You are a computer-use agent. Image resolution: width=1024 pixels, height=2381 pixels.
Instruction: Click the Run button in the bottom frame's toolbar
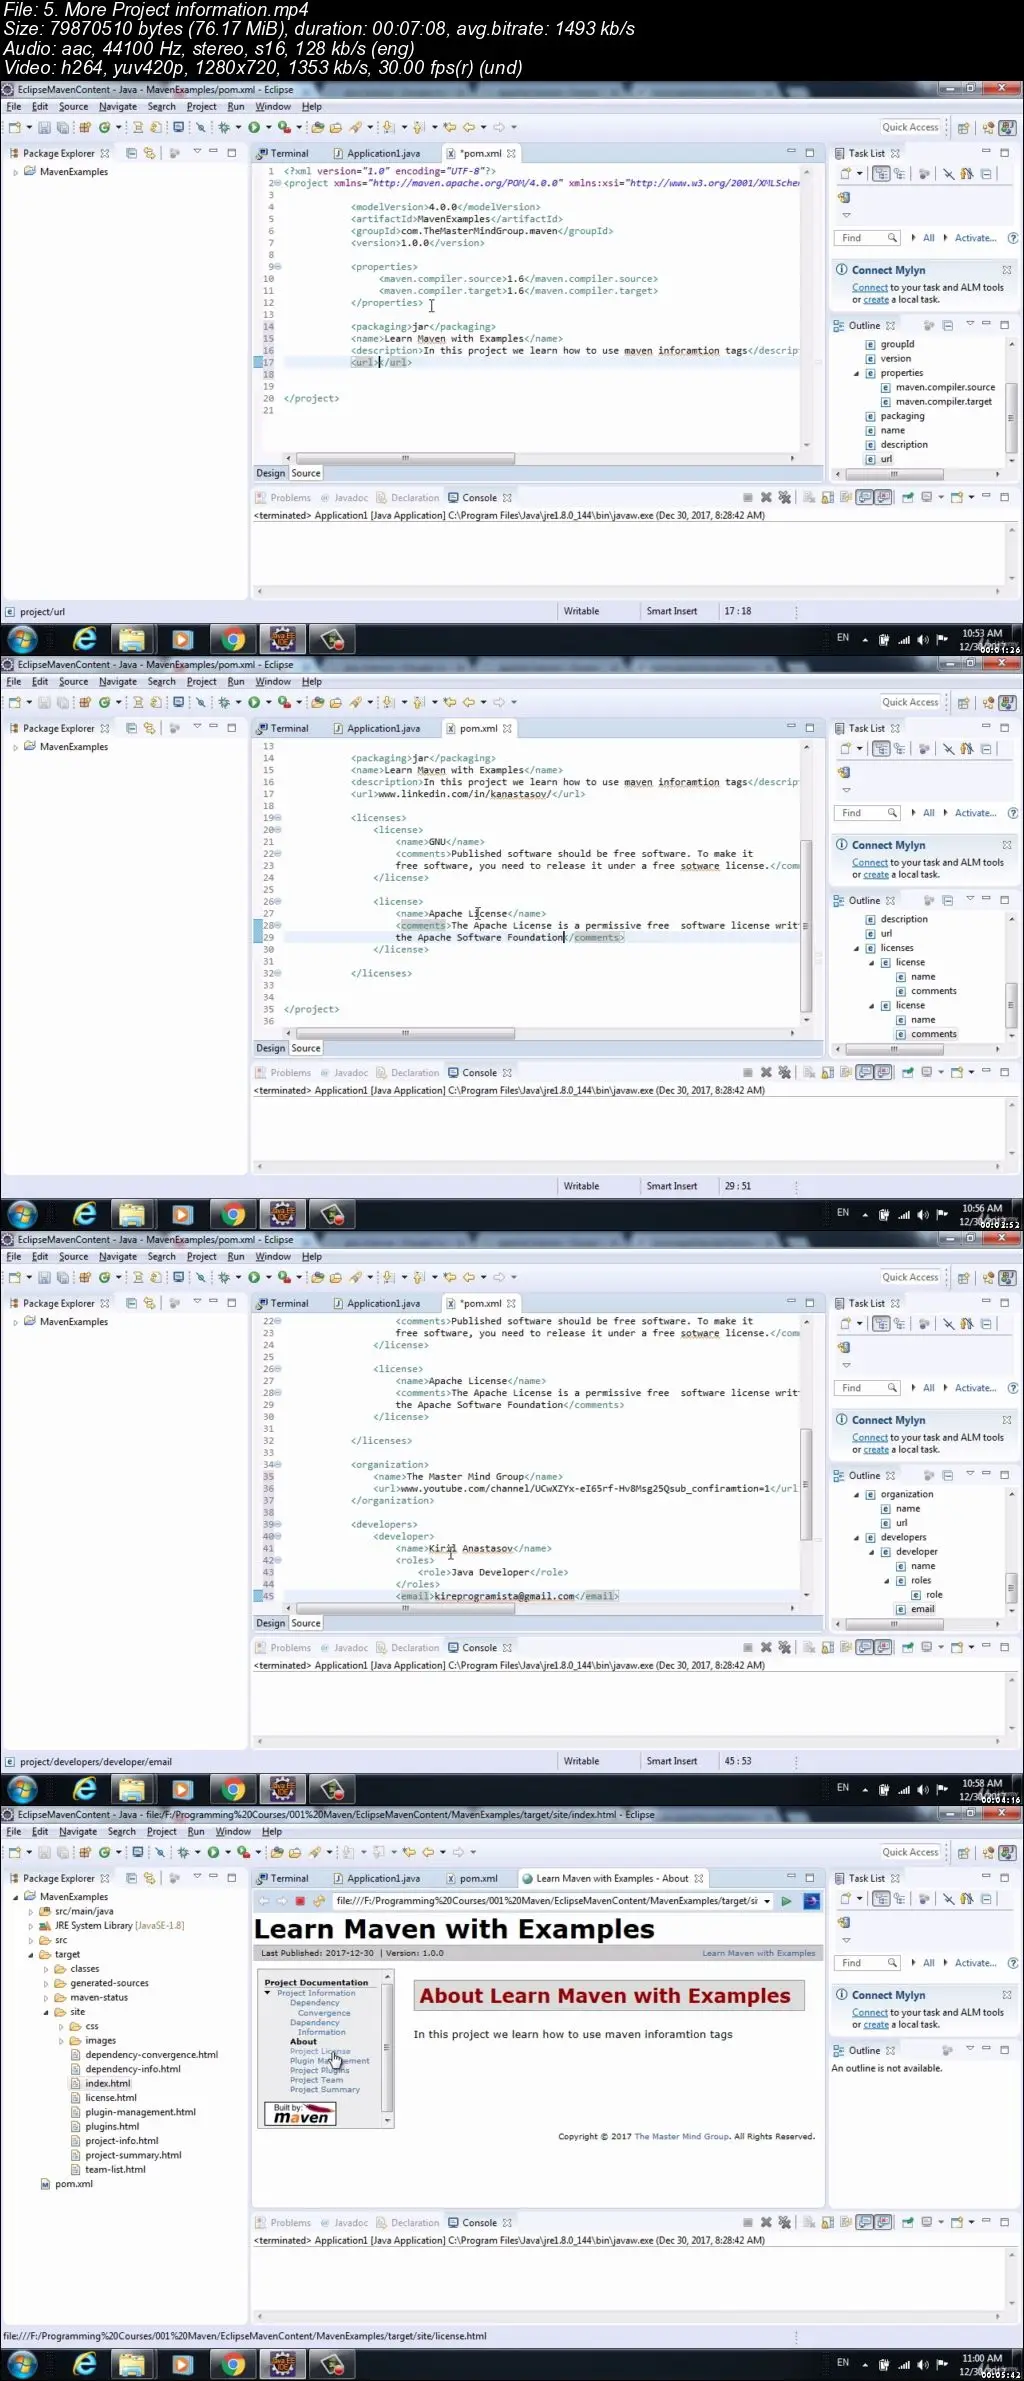[x=213, y=1852]
